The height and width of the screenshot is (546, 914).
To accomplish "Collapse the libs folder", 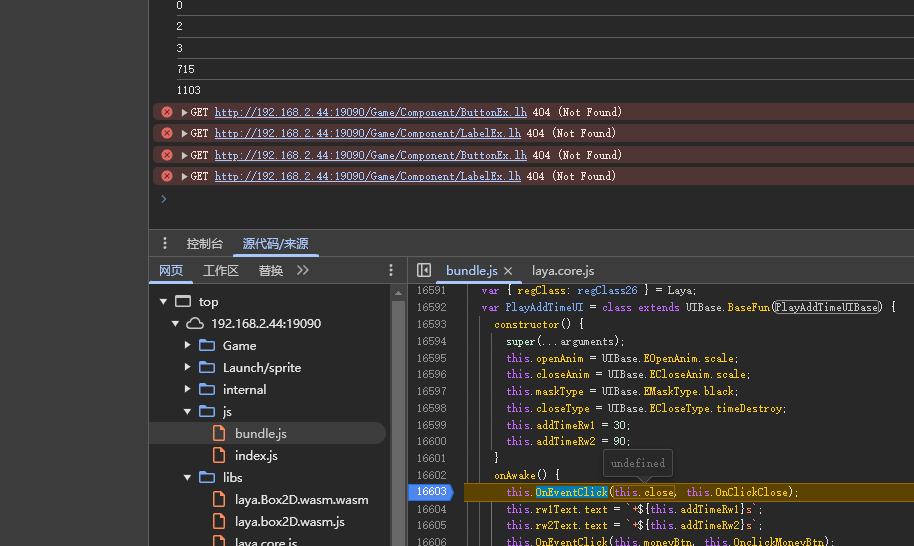I will click(x=187, y=477).
